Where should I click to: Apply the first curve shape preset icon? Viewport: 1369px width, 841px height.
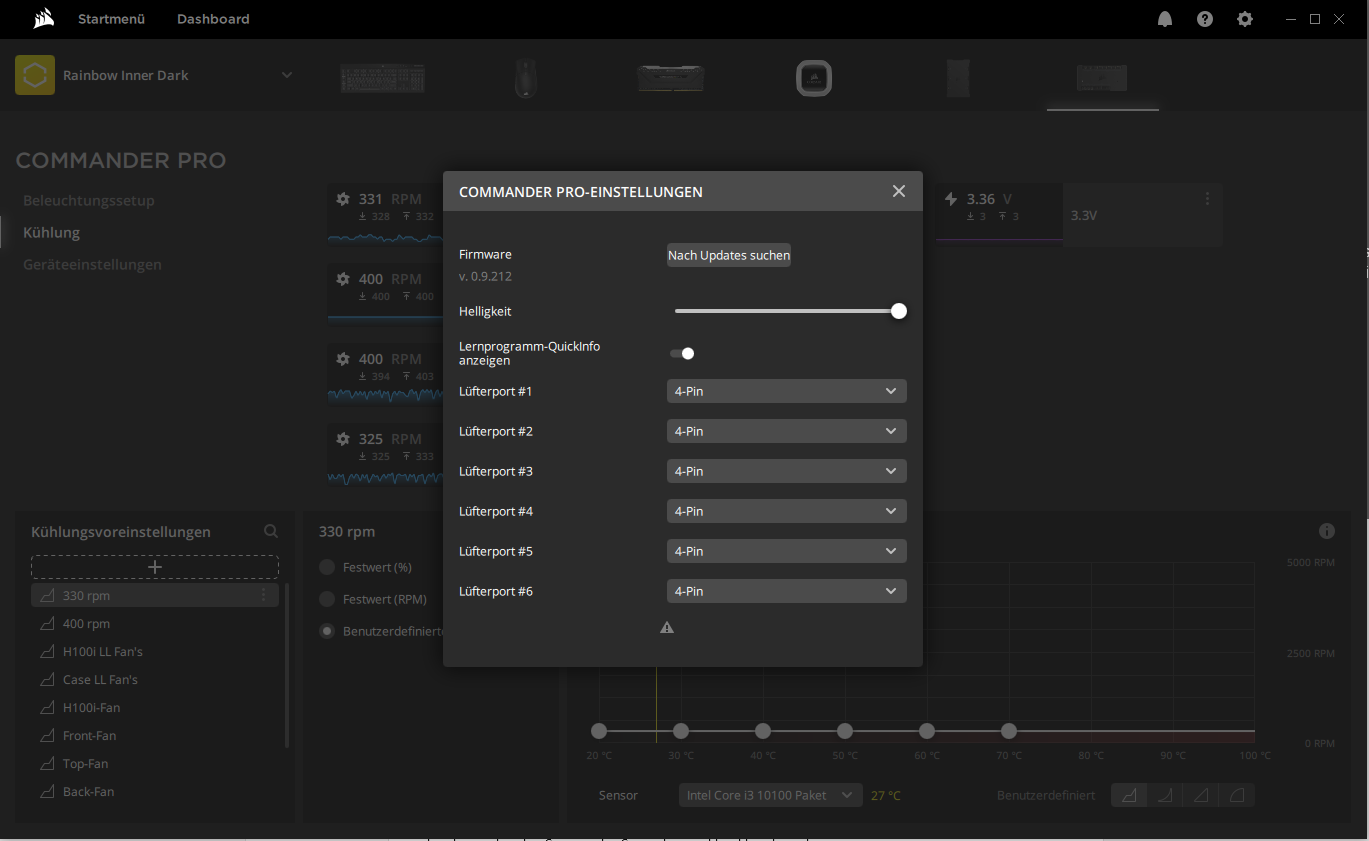(1129, 795)
